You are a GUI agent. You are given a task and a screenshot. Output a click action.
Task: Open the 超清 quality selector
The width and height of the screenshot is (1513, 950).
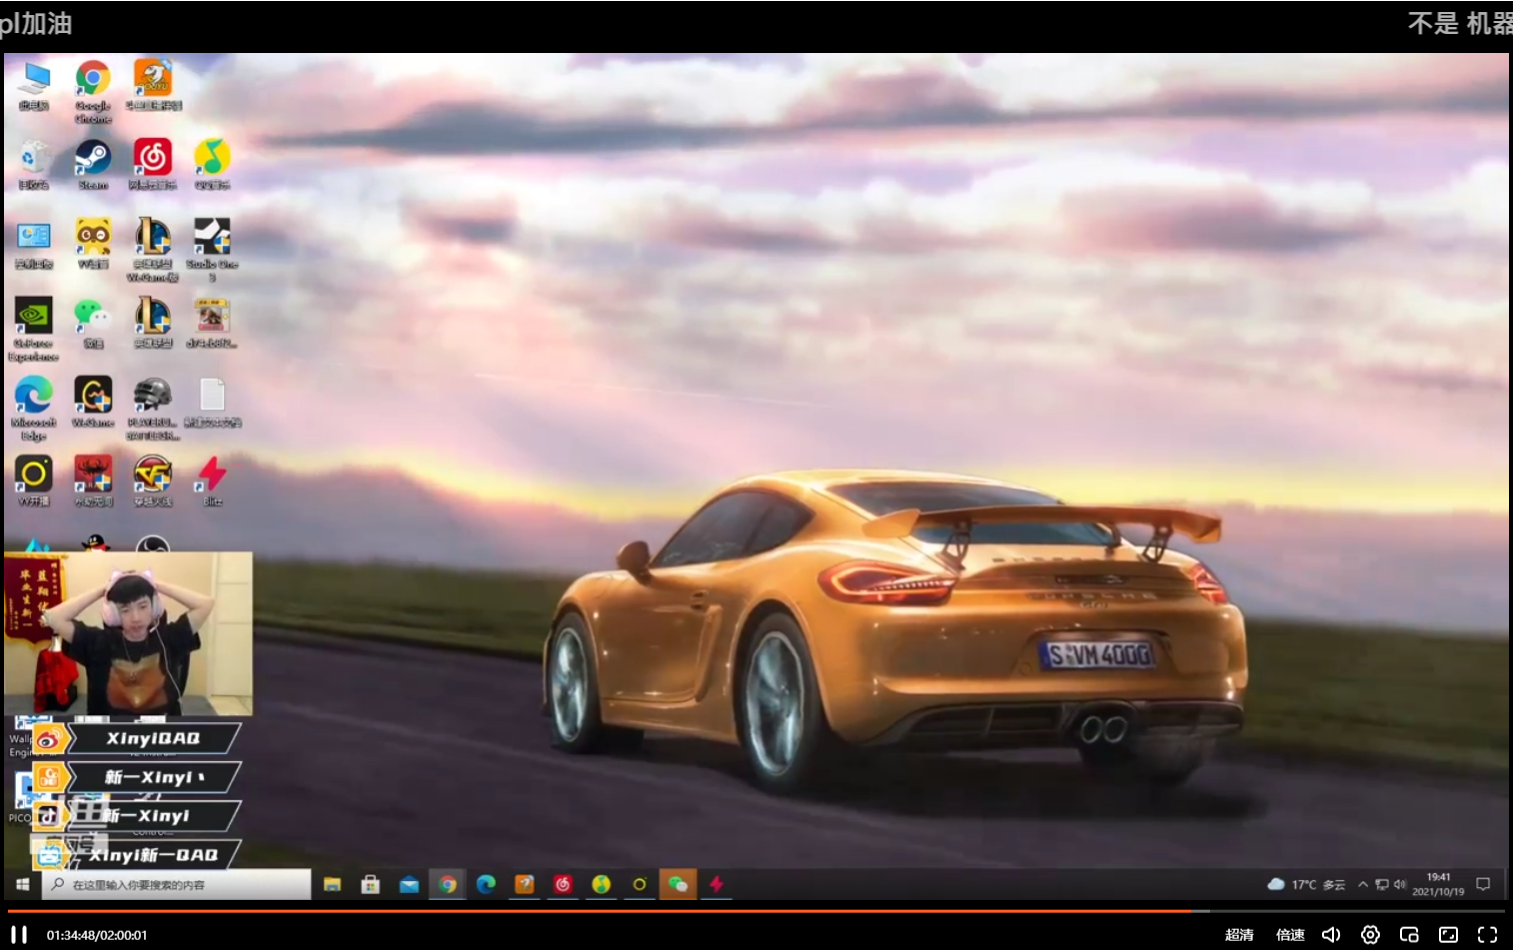(x=1239, y=934)
